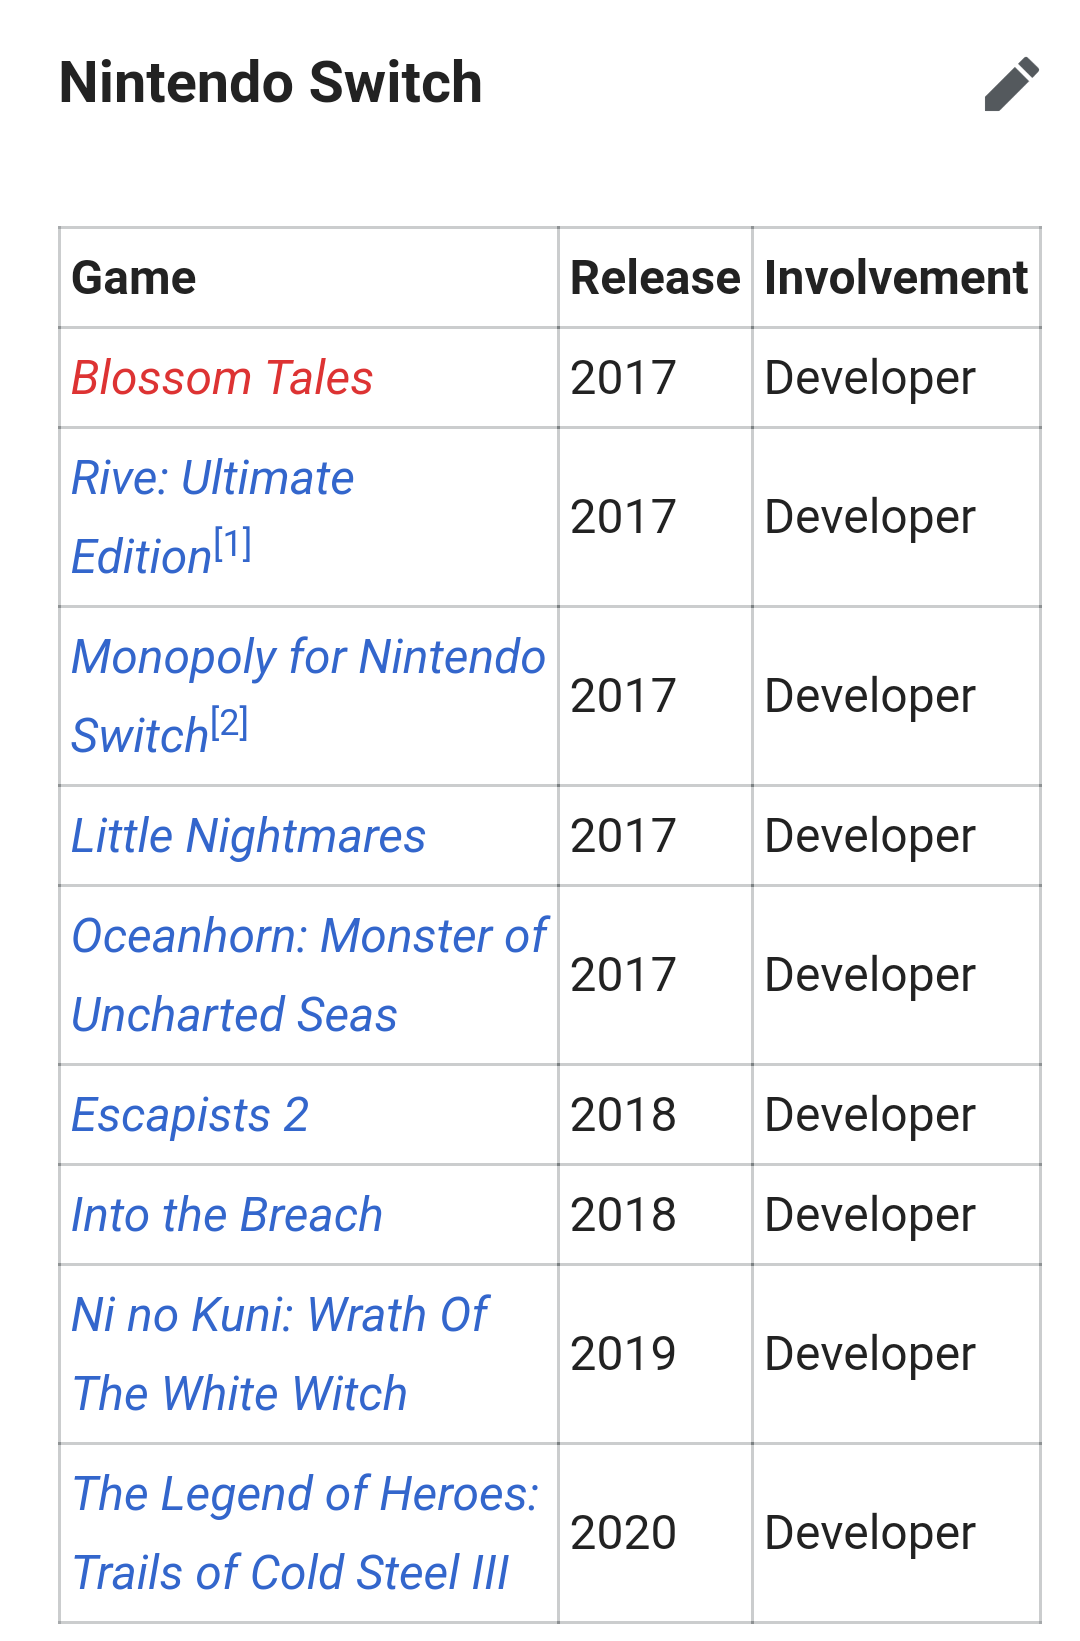Click the 2020 release year cell
Image resolution: width=1080 pixels, height=1641 pixels.
pos(624,1533)
